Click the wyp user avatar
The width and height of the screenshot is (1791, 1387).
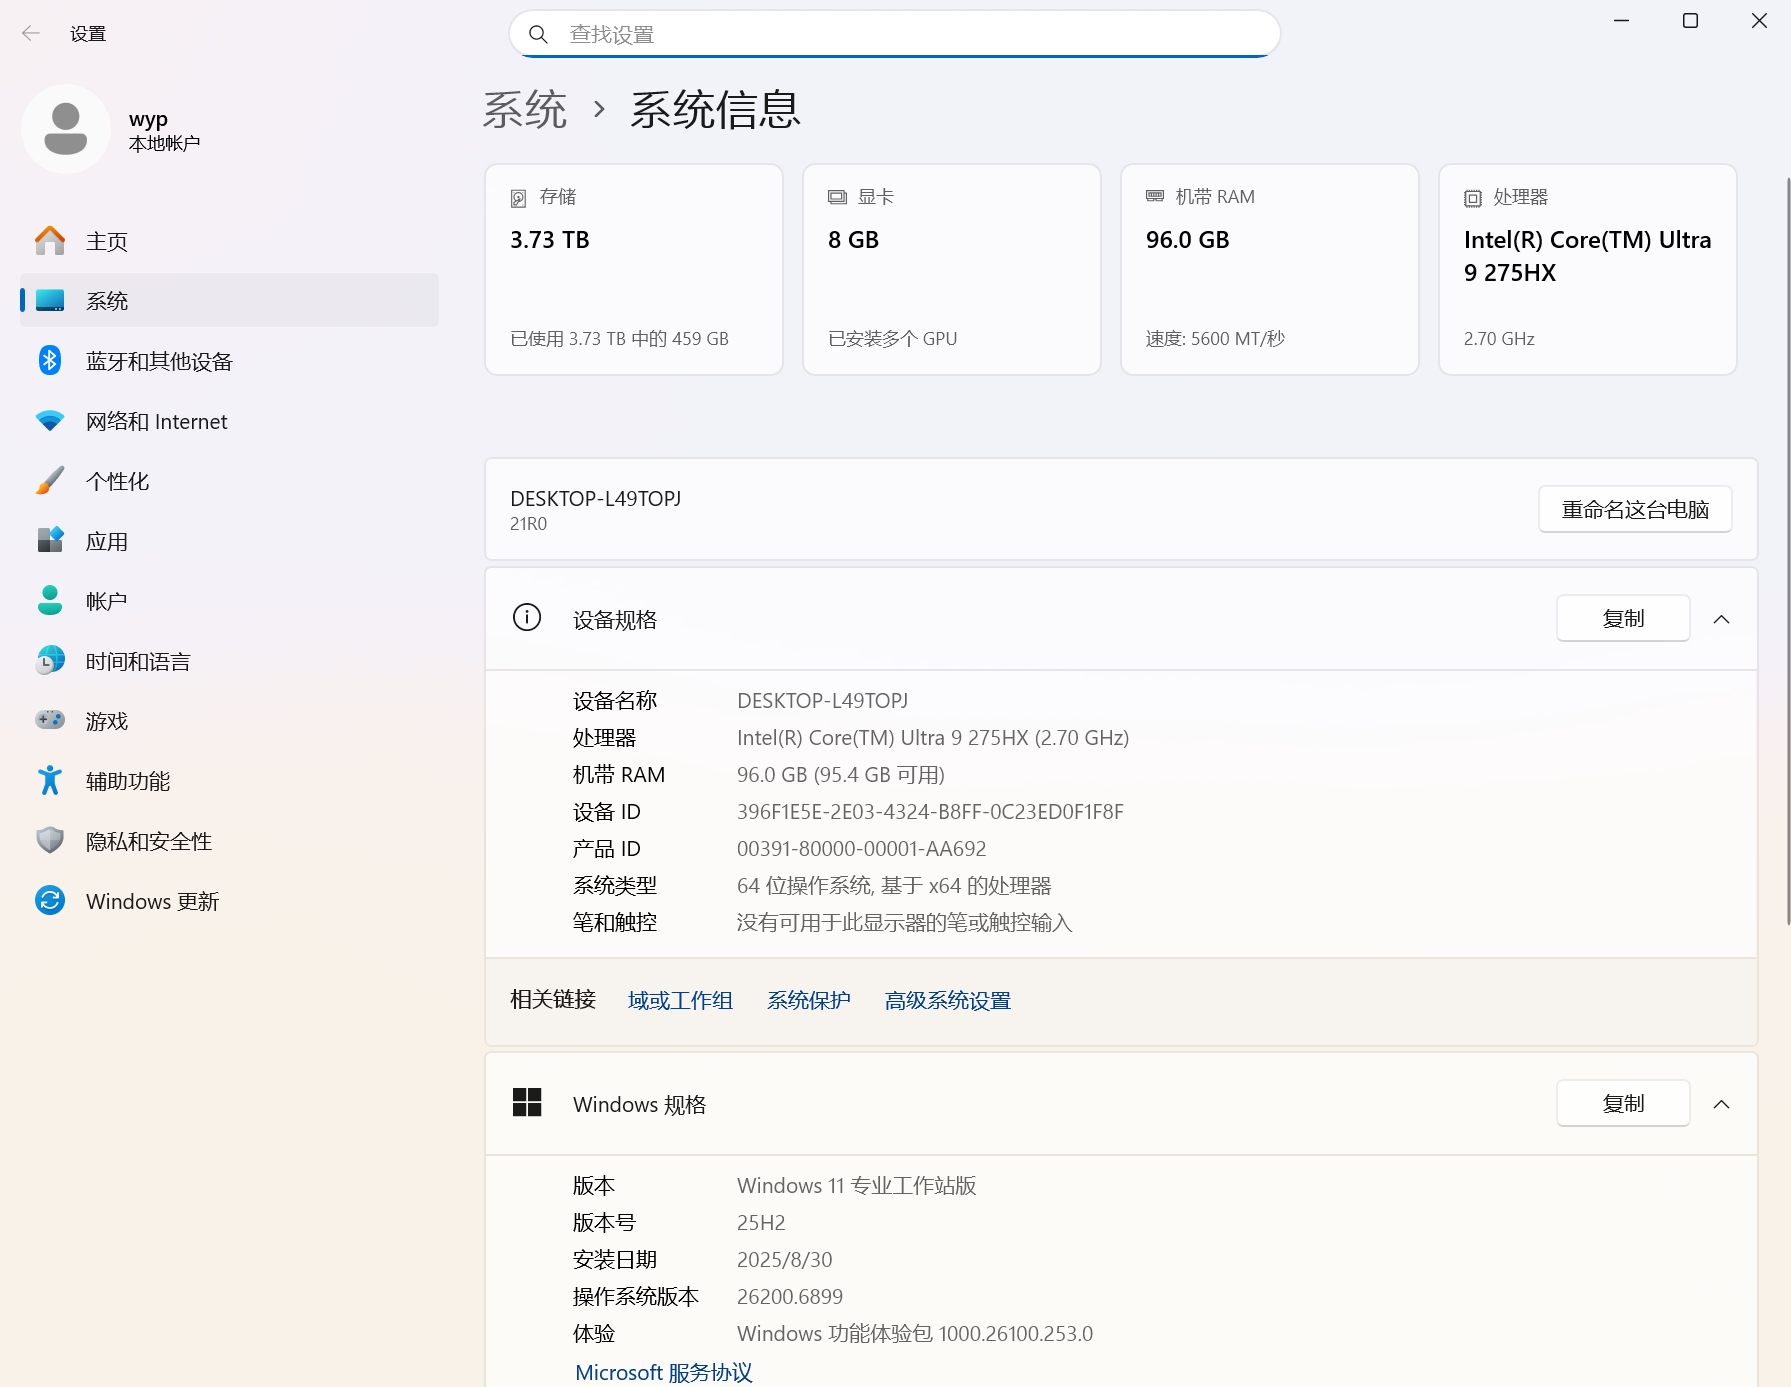pos(66,129)
